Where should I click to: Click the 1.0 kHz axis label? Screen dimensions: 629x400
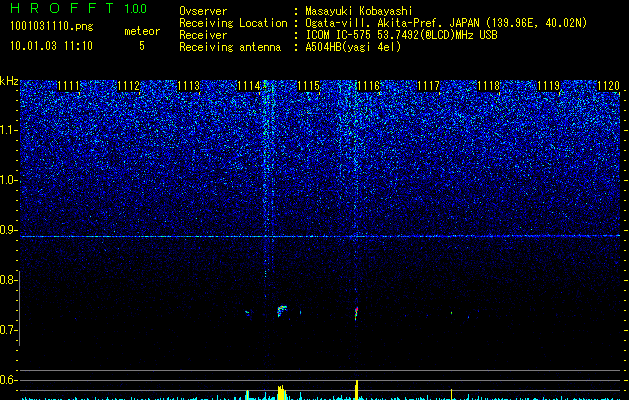tap(8, 180)
